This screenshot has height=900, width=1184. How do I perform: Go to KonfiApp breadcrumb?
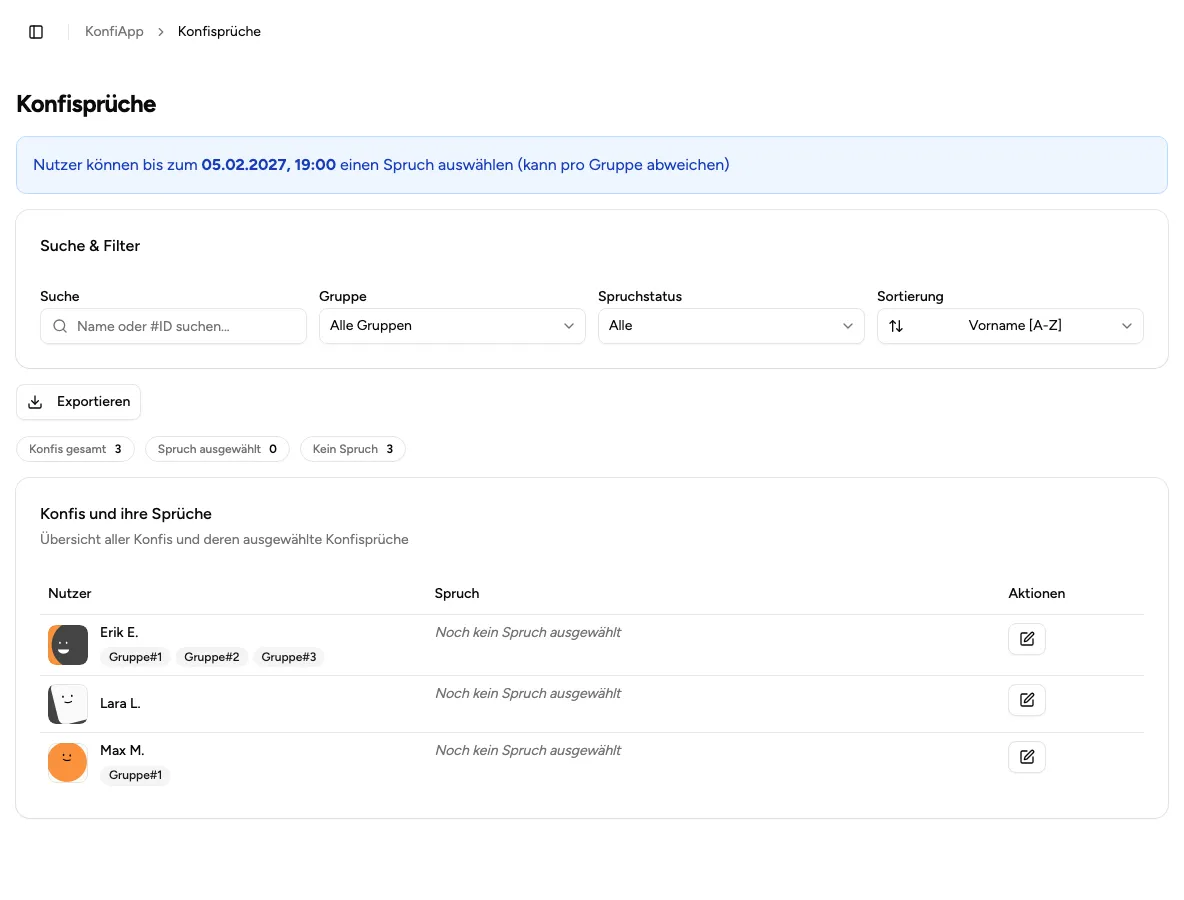coord(114,32)
